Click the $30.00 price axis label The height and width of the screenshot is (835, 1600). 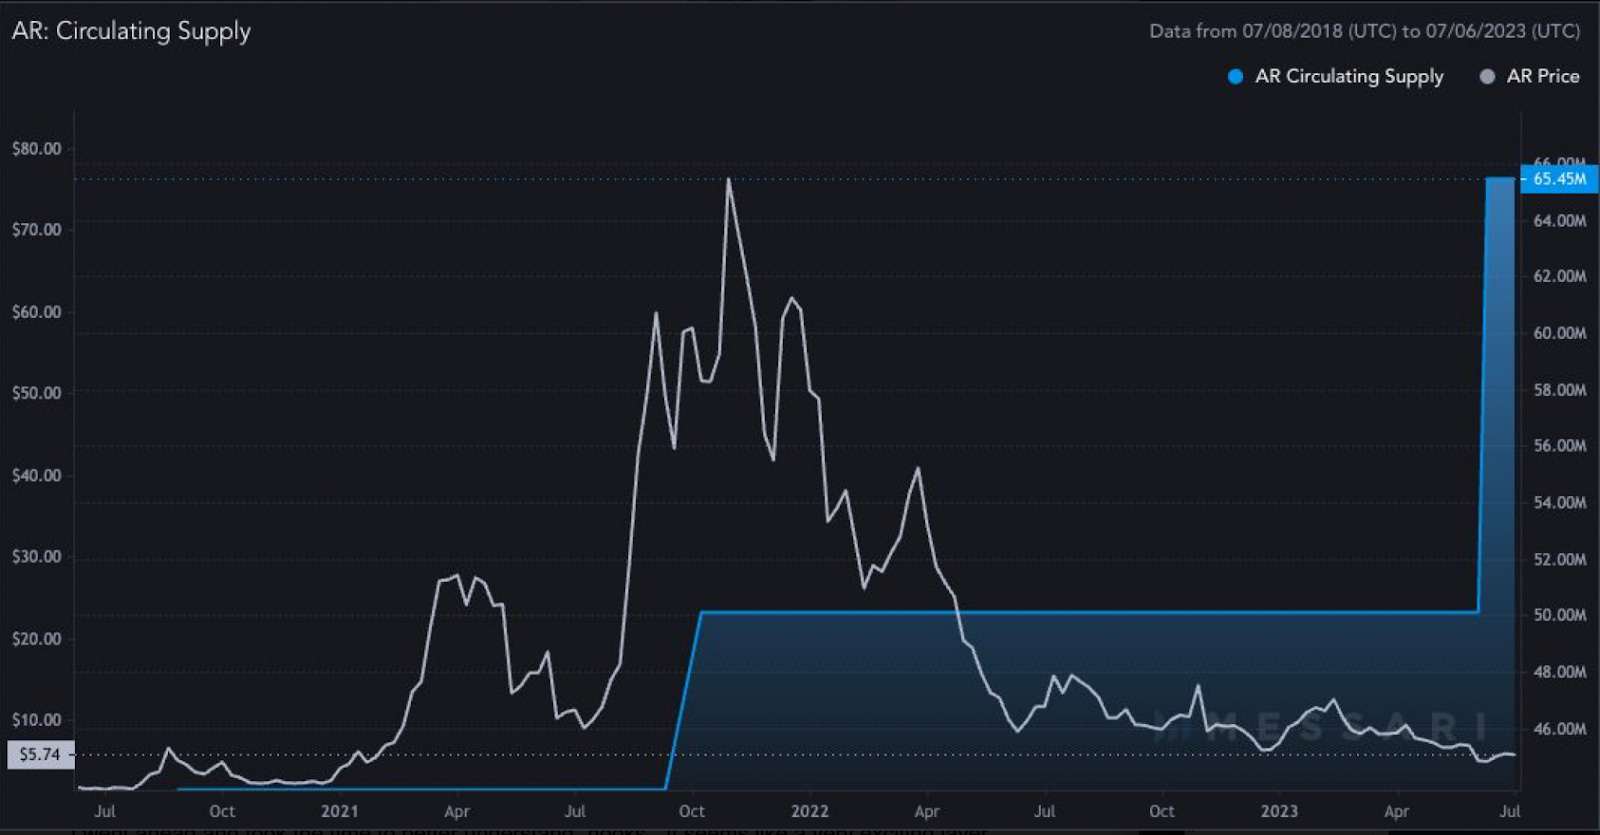click(x=36, y=556)
